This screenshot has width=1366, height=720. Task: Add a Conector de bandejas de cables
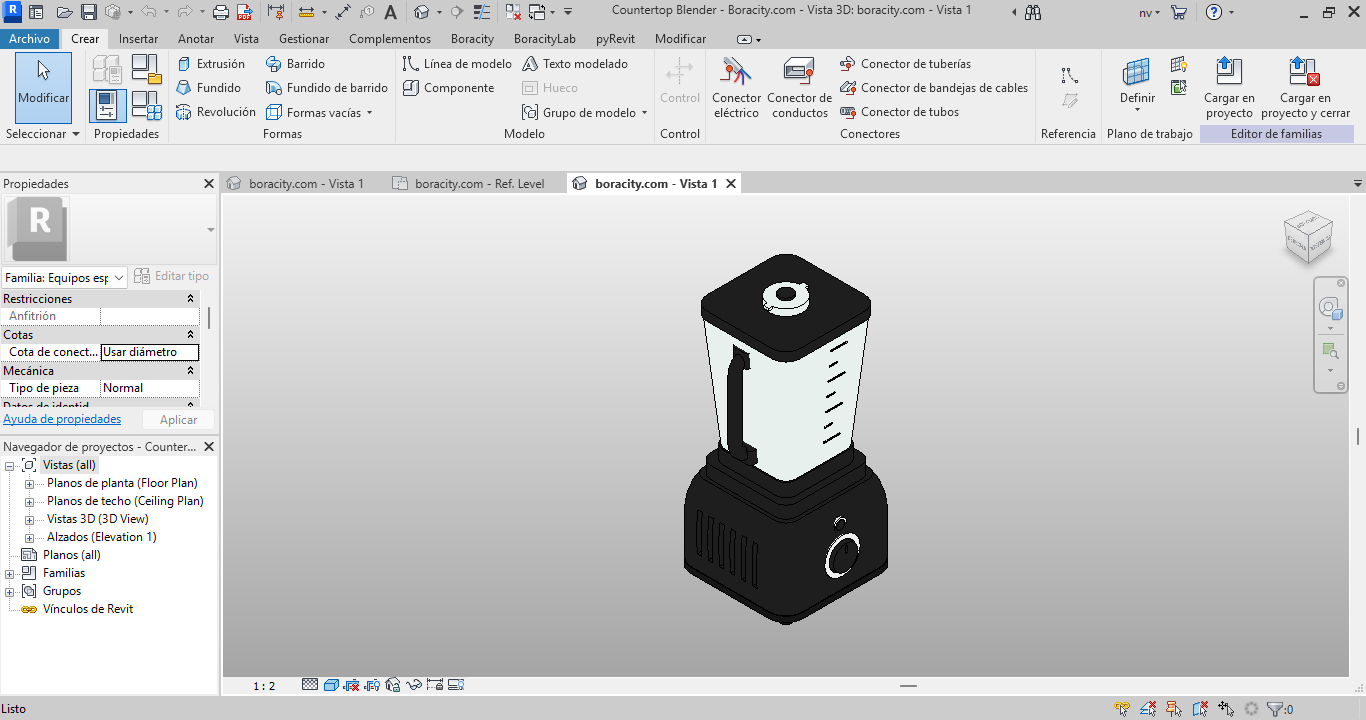point(934,88)
